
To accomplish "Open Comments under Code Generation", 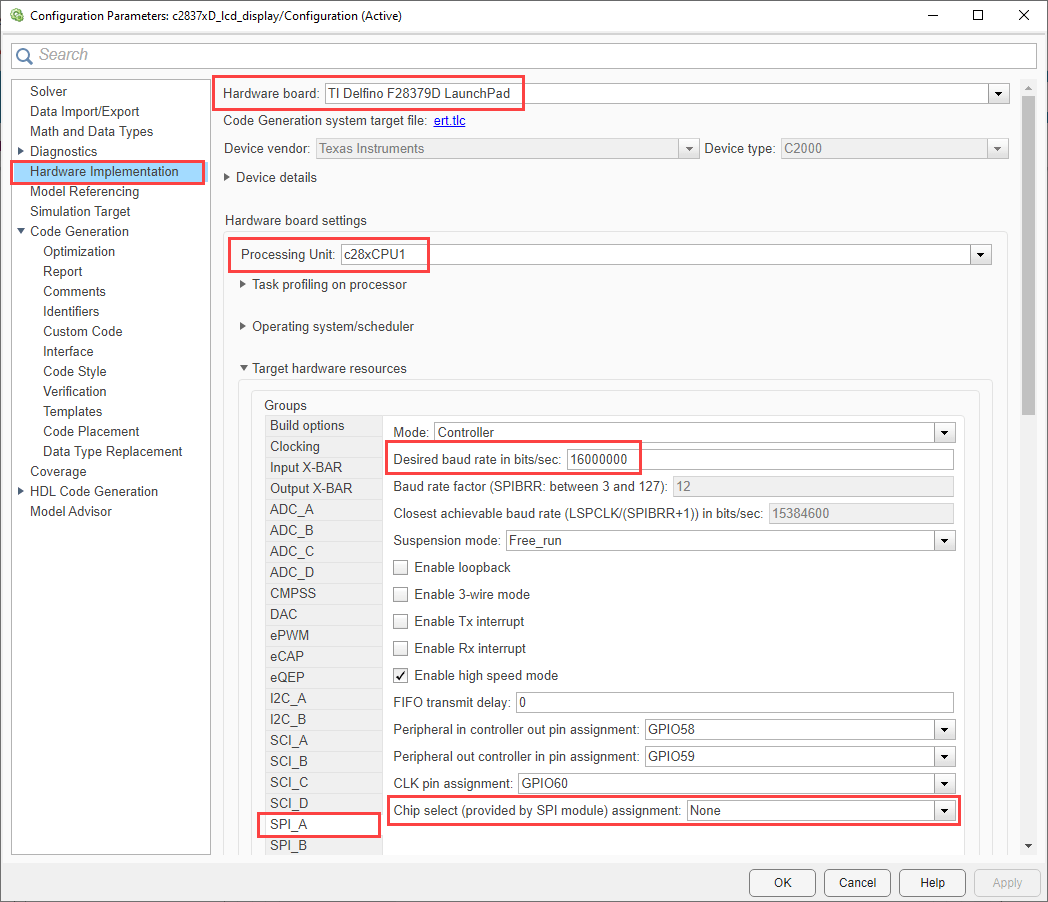I will point(74,291).
